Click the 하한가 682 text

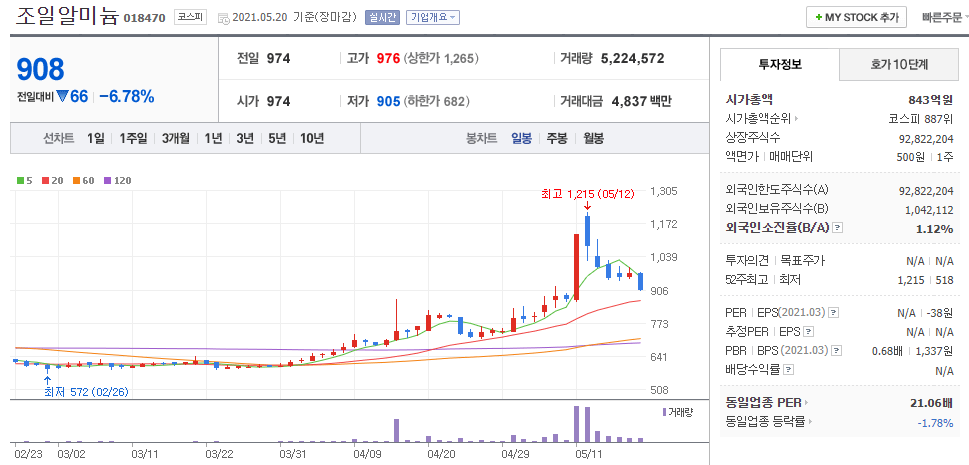coord(436,101)
